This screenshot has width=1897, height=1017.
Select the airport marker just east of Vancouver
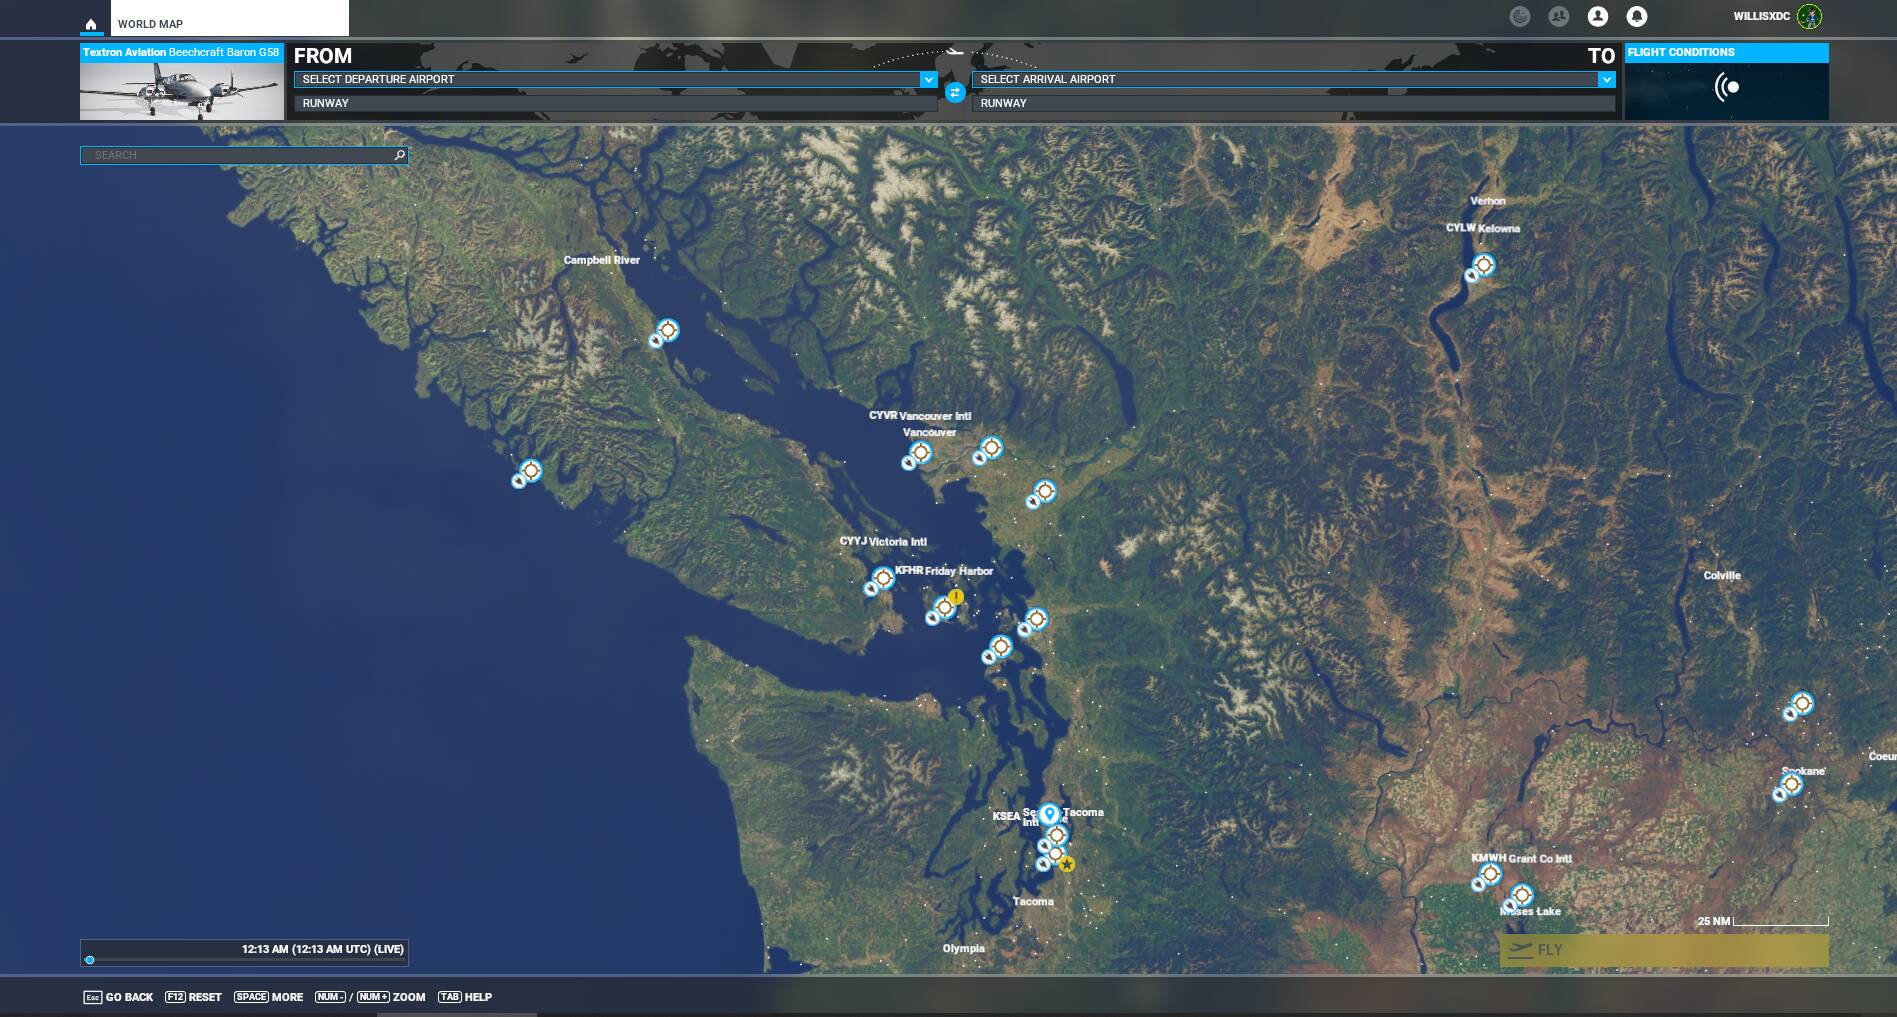991,448
